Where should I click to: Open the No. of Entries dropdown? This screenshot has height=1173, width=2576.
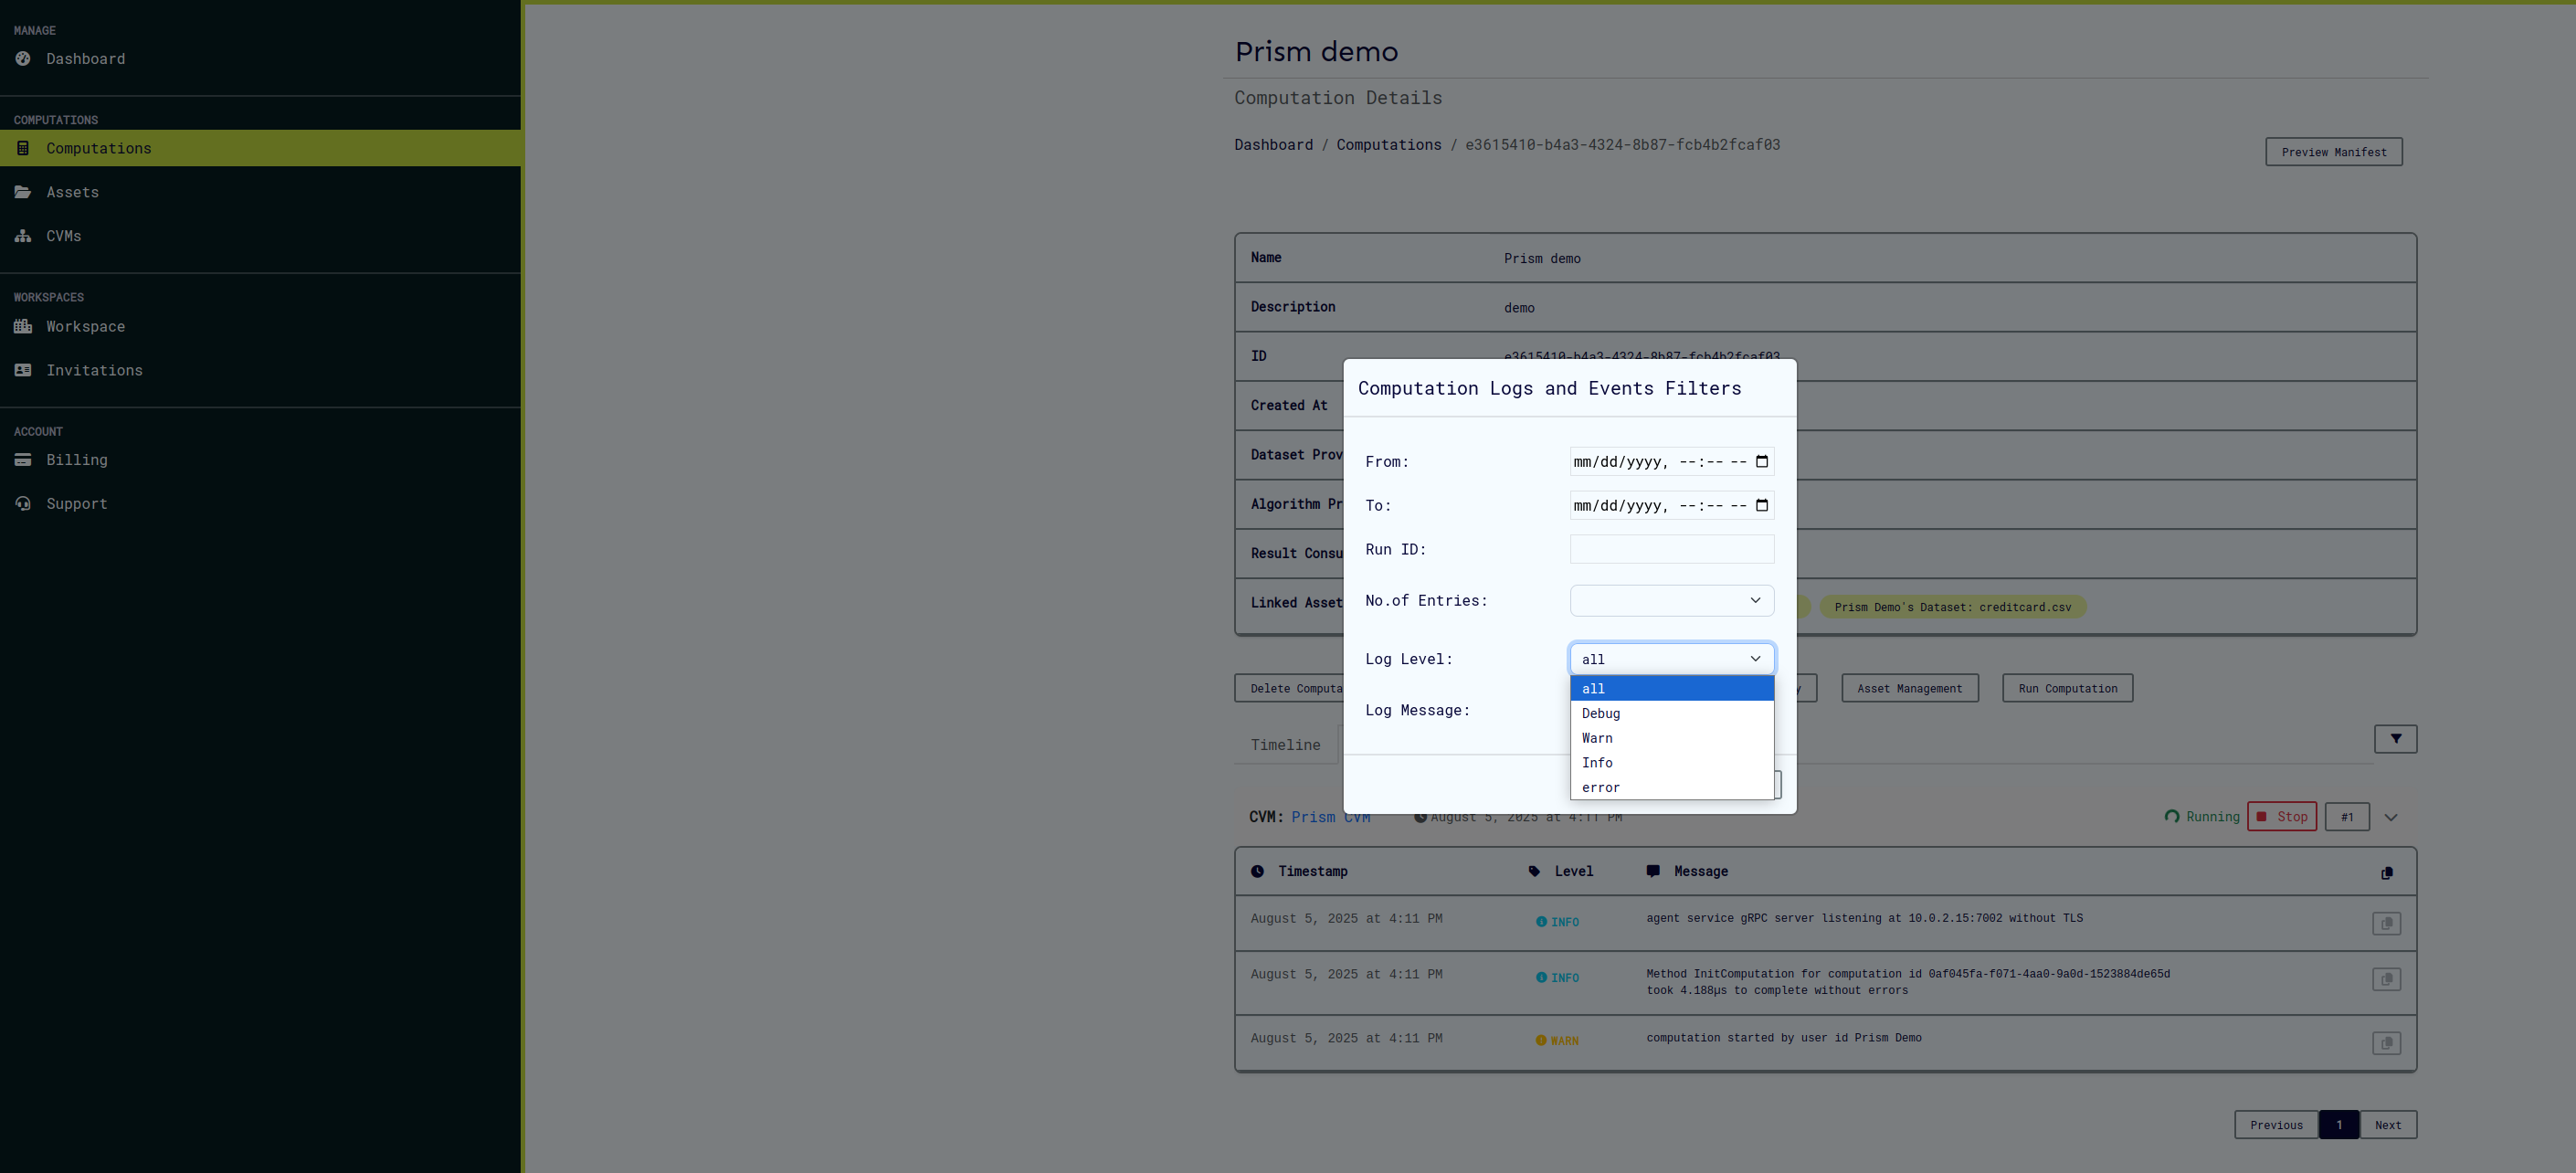[1671, 600]
